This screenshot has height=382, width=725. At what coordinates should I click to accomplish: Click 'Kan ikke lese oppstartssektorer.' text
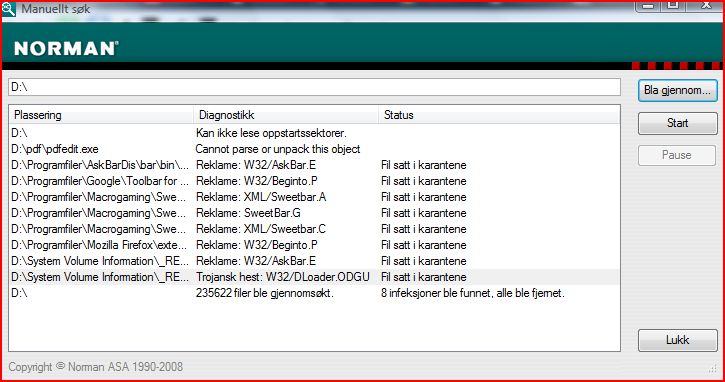[x=271, y=133]
